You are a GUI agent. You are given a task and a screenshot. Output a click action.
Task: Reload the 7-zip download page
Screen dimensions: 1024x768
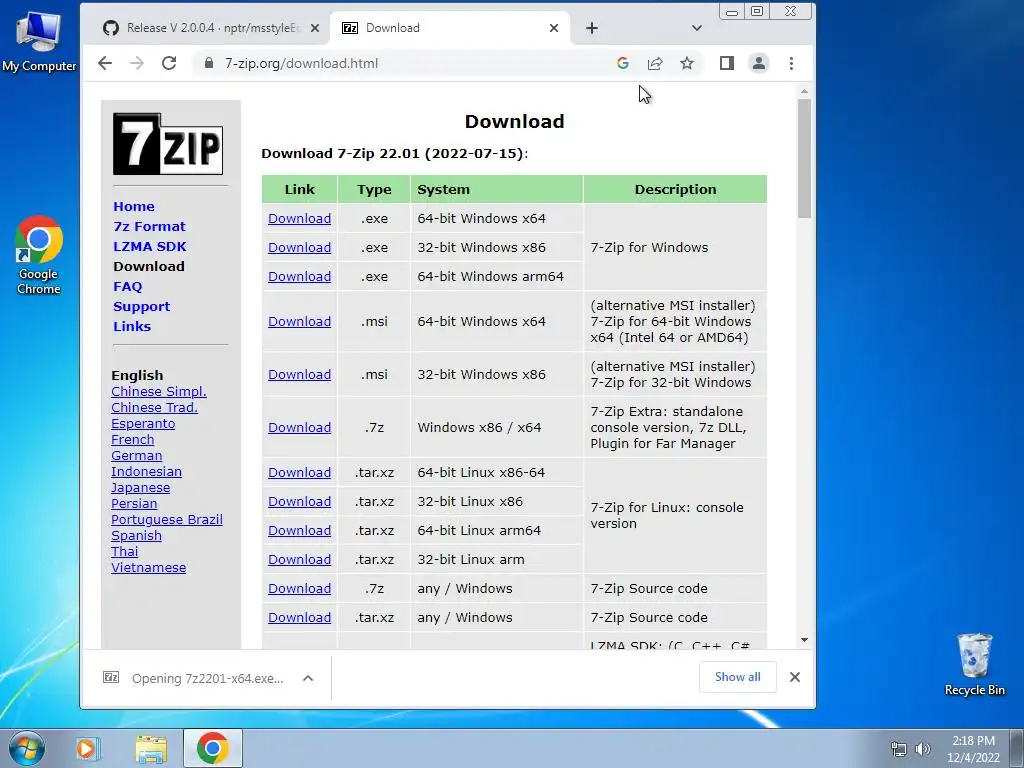pos(169,63)
